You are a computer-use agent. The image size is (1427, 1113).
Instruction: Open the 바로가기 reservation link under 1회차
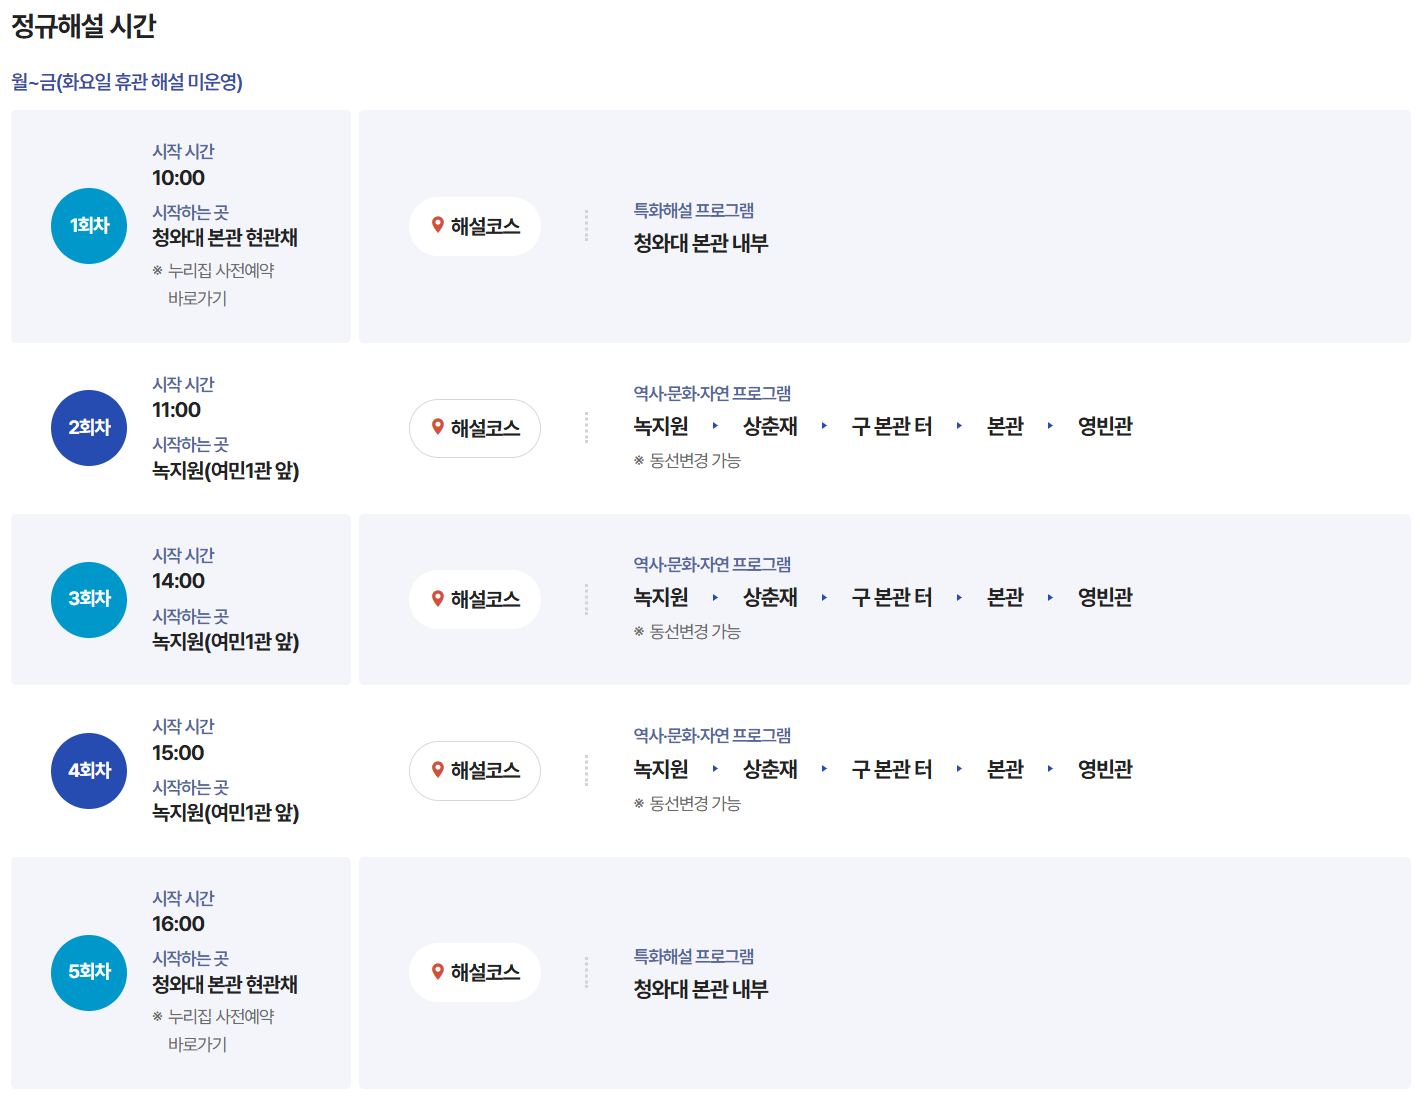click(198, 297)
